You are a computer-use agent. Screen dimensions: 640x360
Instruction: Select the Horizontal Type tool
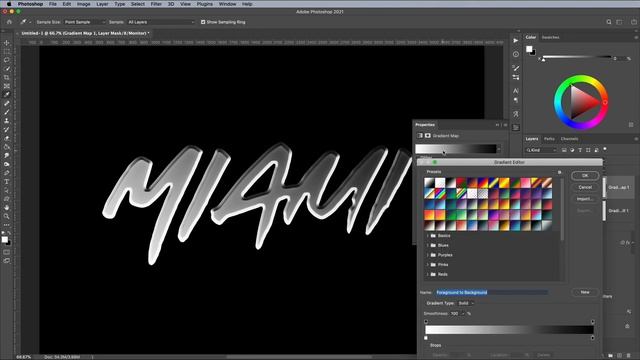tap(7, 182)
